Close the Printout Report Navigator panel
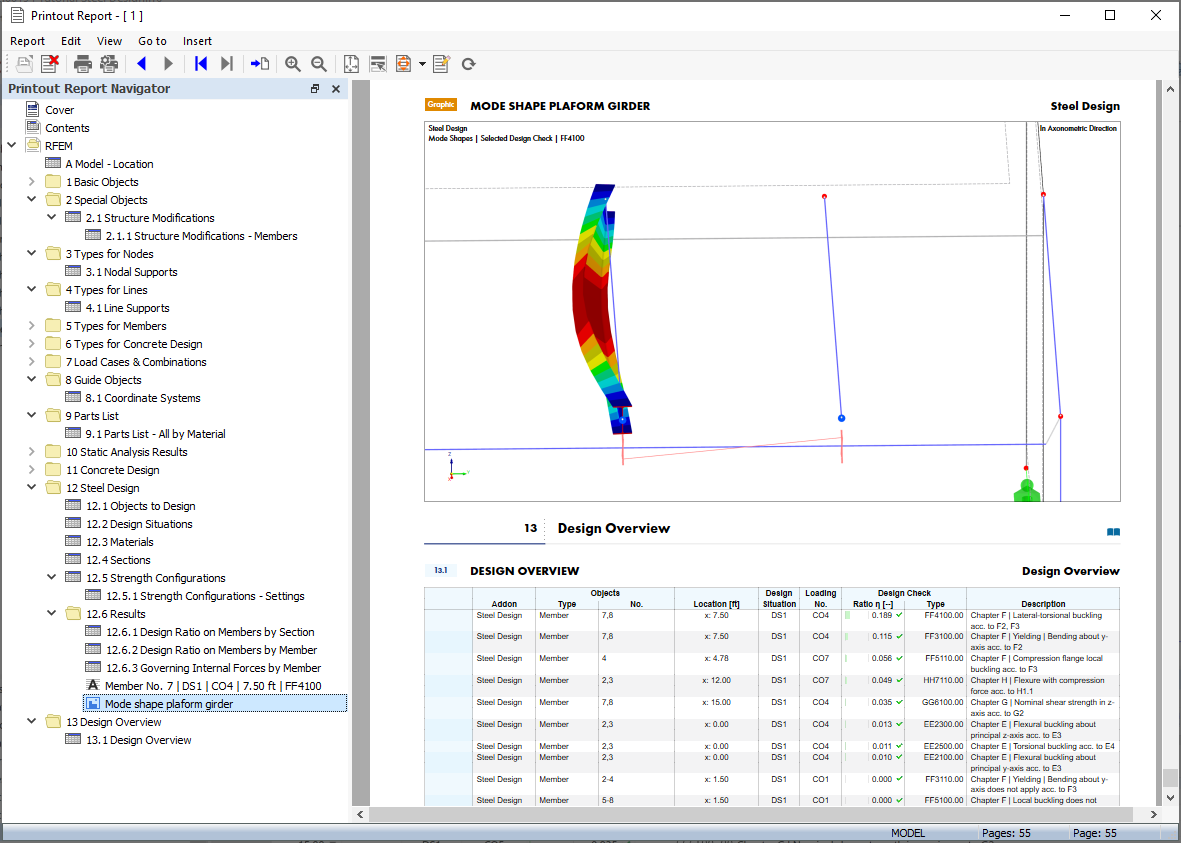 336,89
